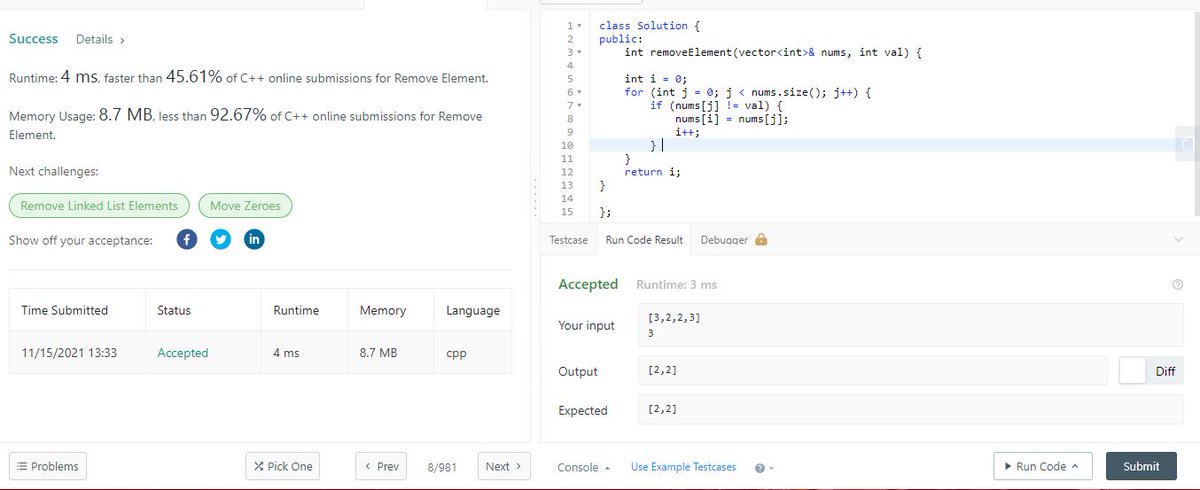The width and height of the screenshot is (1200, 490).
Task: Open the Problems list
Action: coord(47,466)
